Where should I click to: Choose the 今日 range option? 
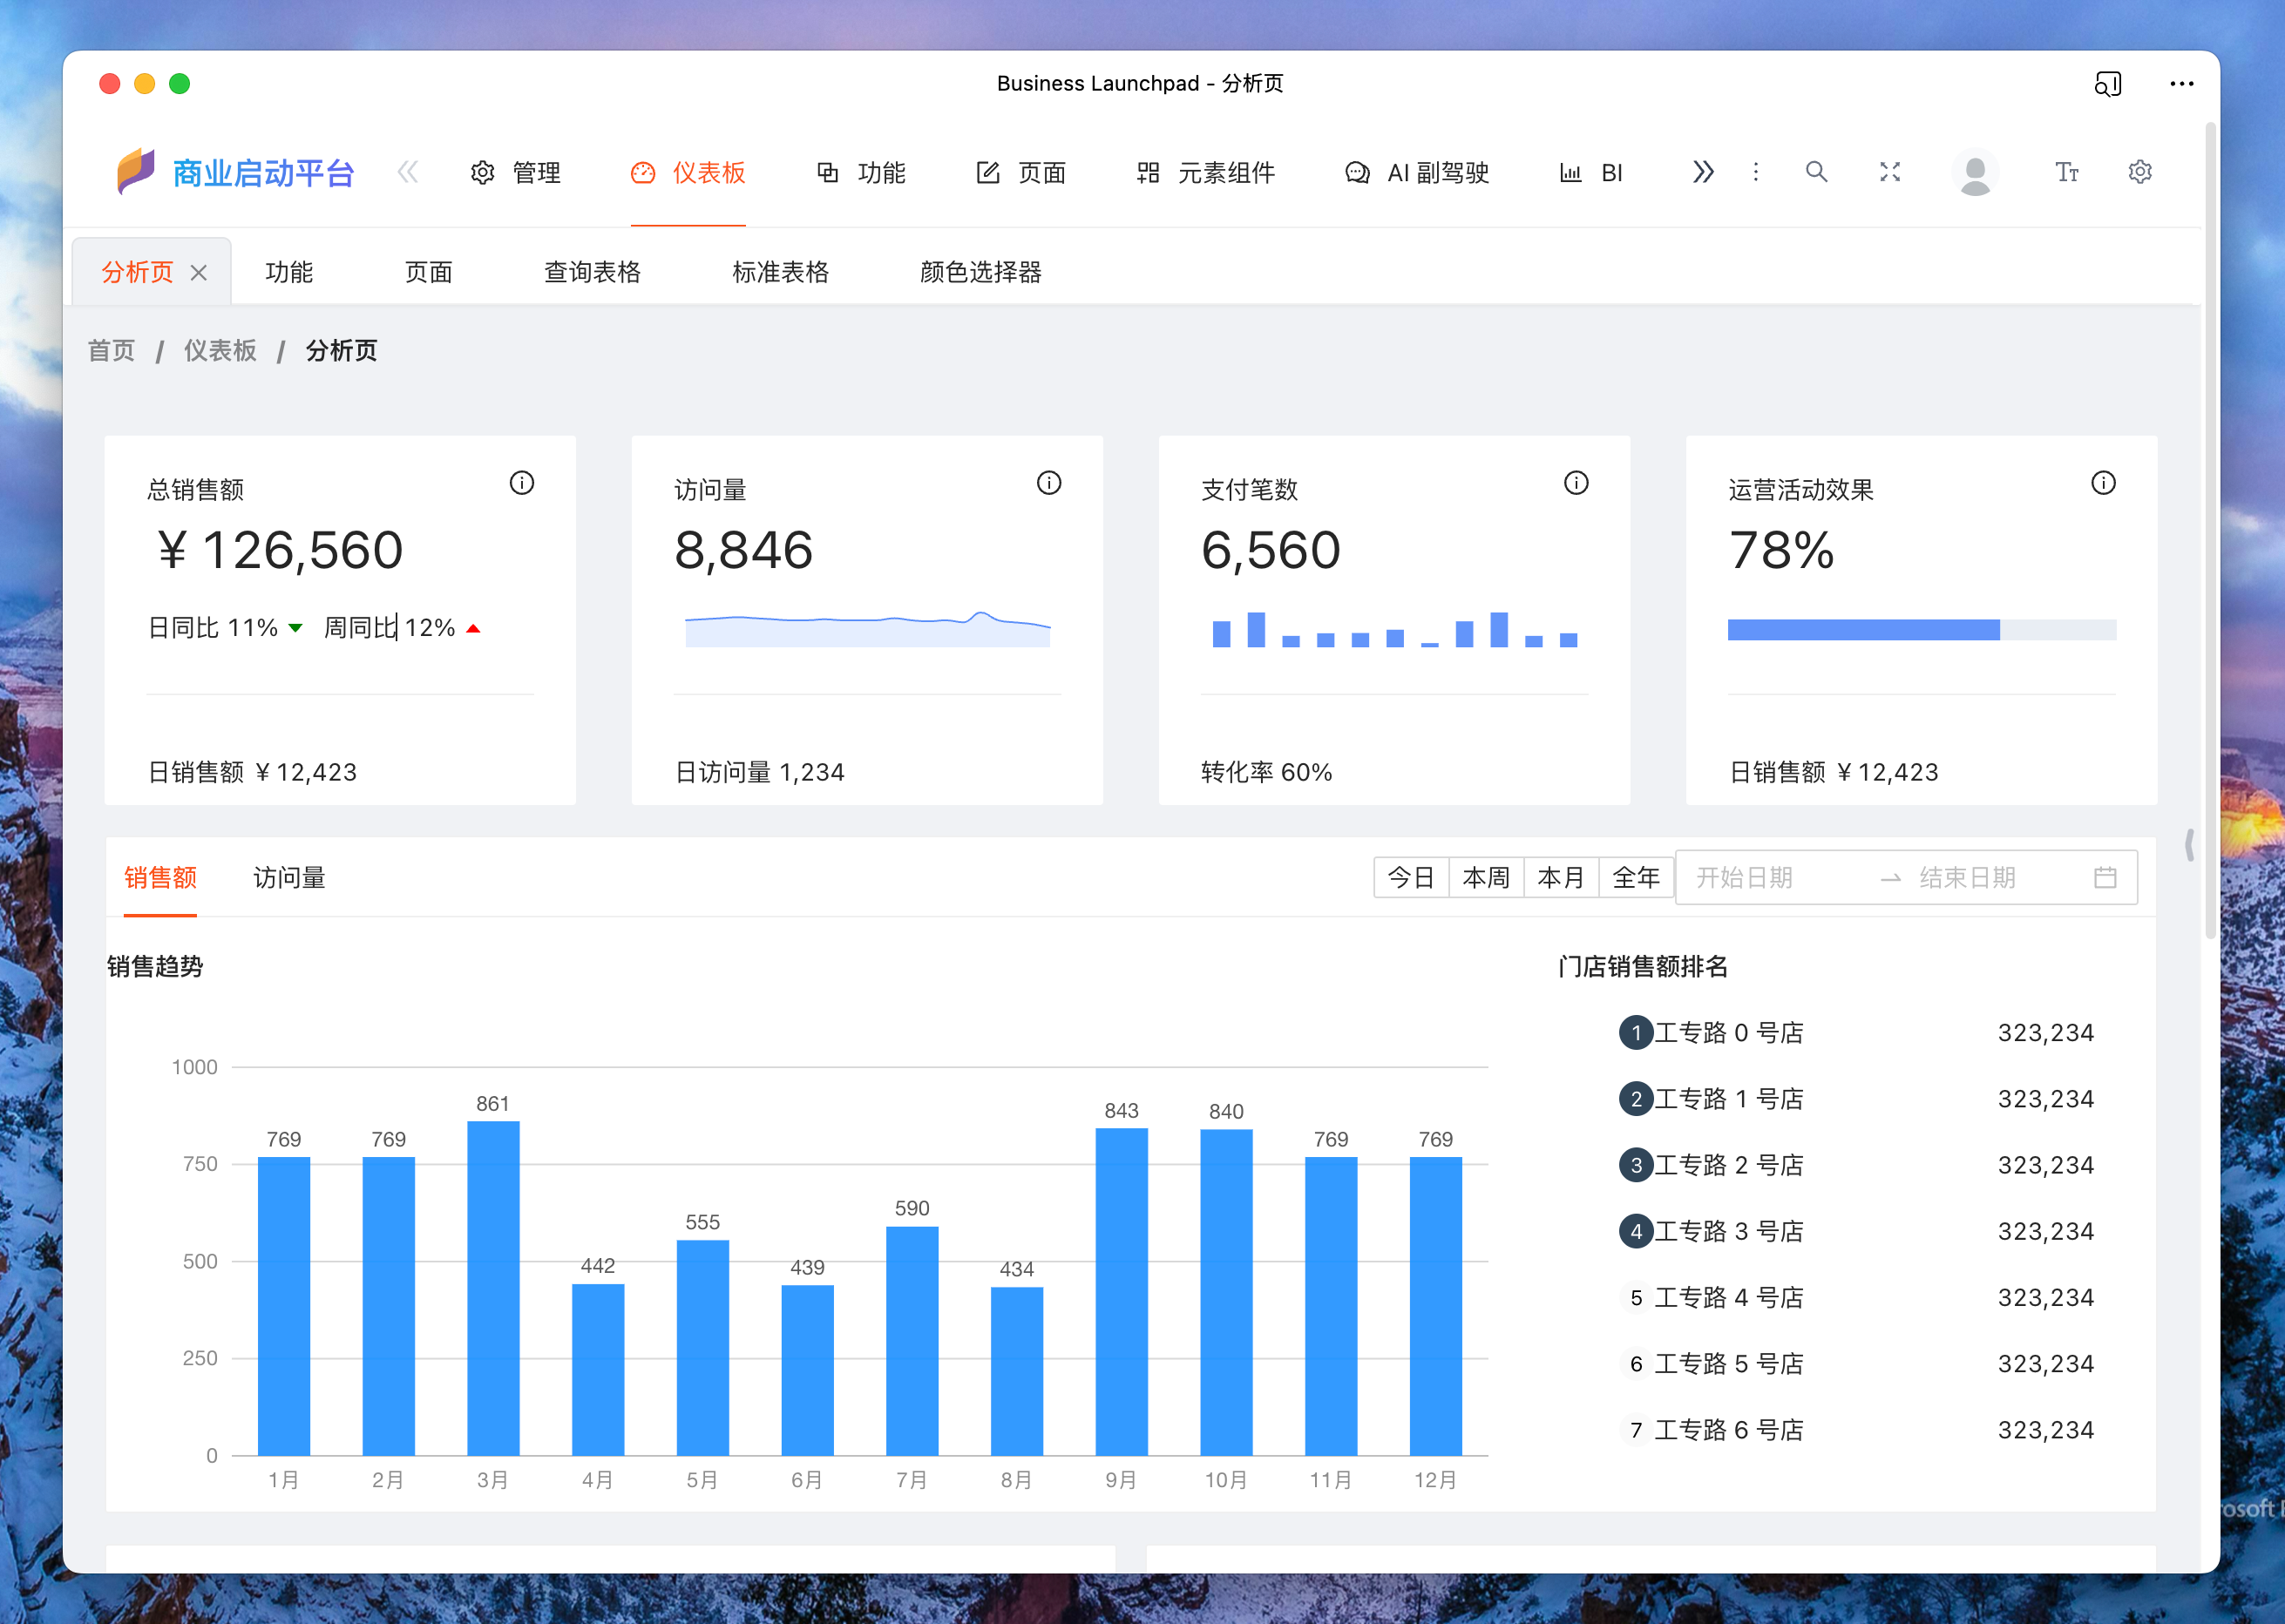[x=1411, y=878]
